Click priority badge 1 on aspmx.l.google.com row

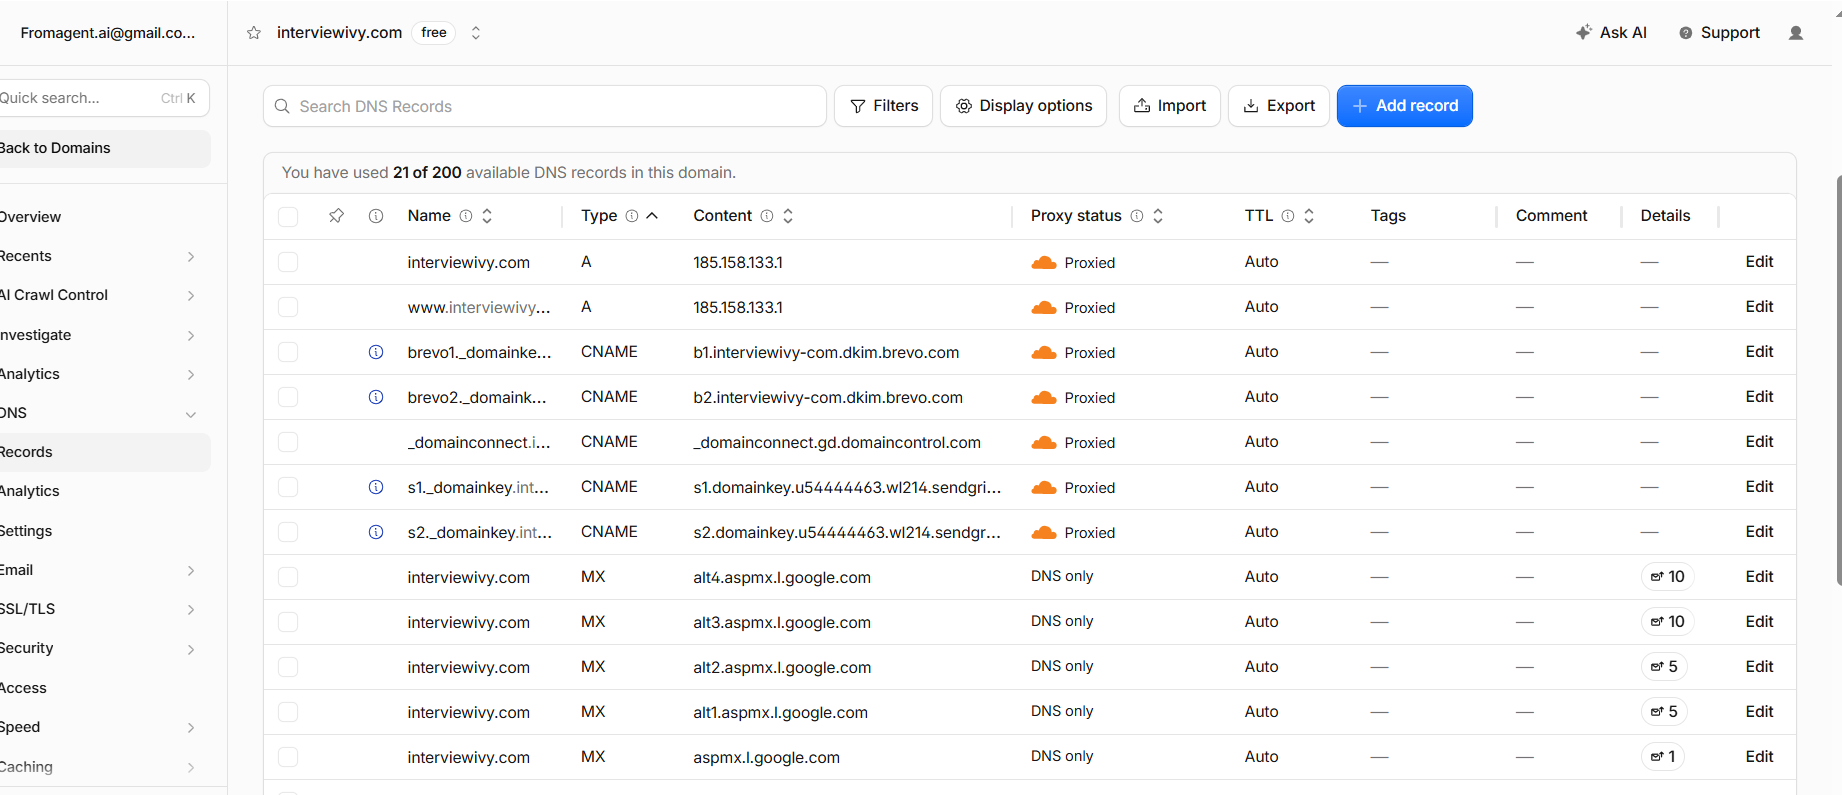(1663, 757)
